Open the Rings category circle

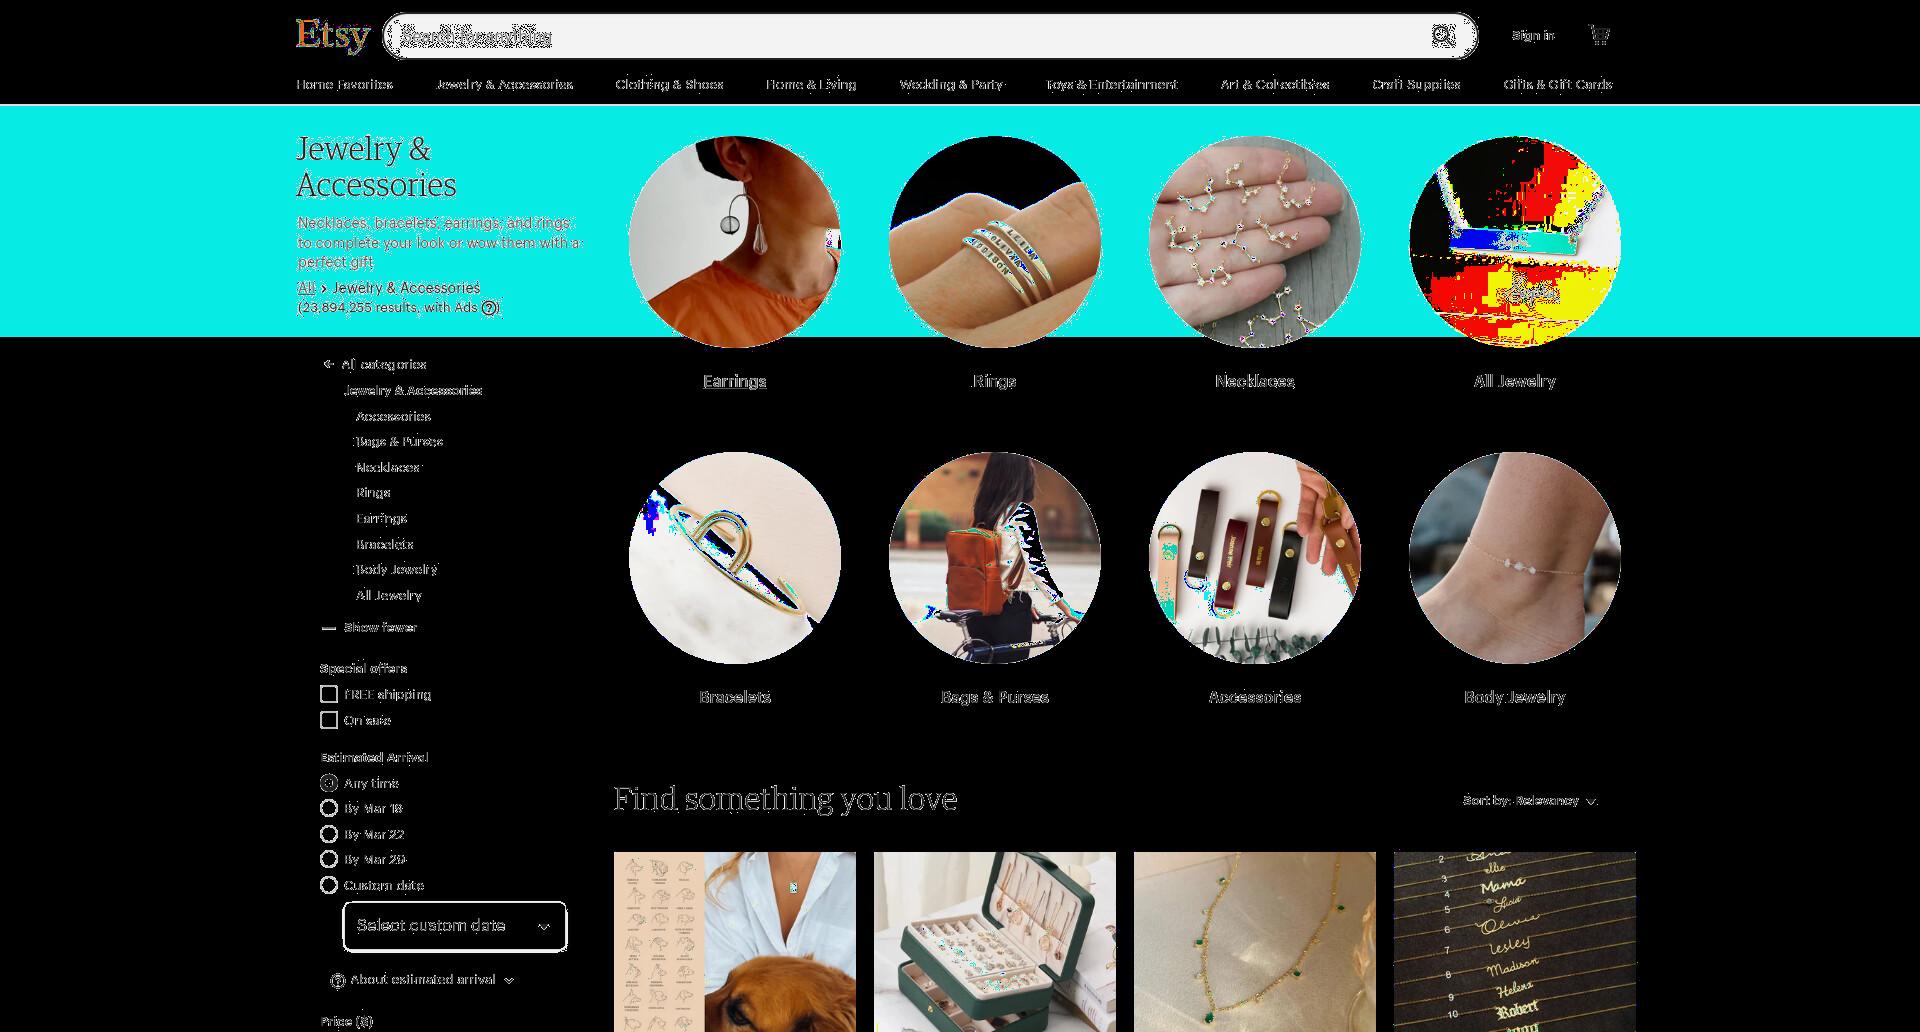pyautogui.click(x=995, y=242)
